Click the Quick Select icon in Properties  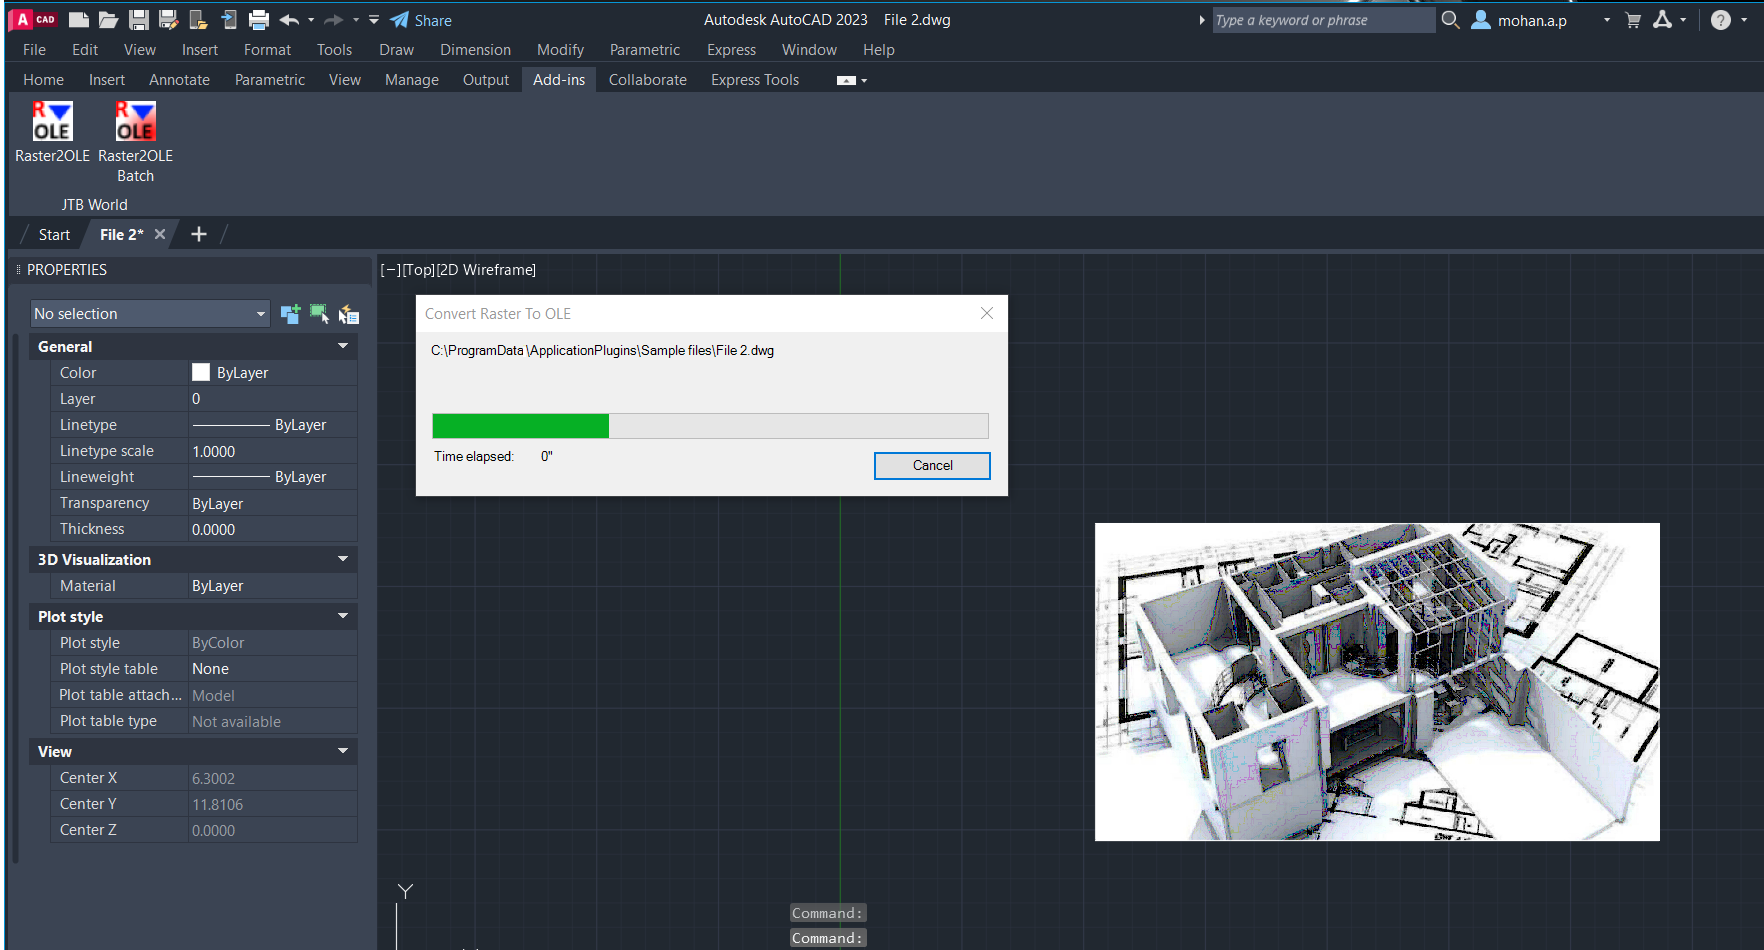coord(348,314)
